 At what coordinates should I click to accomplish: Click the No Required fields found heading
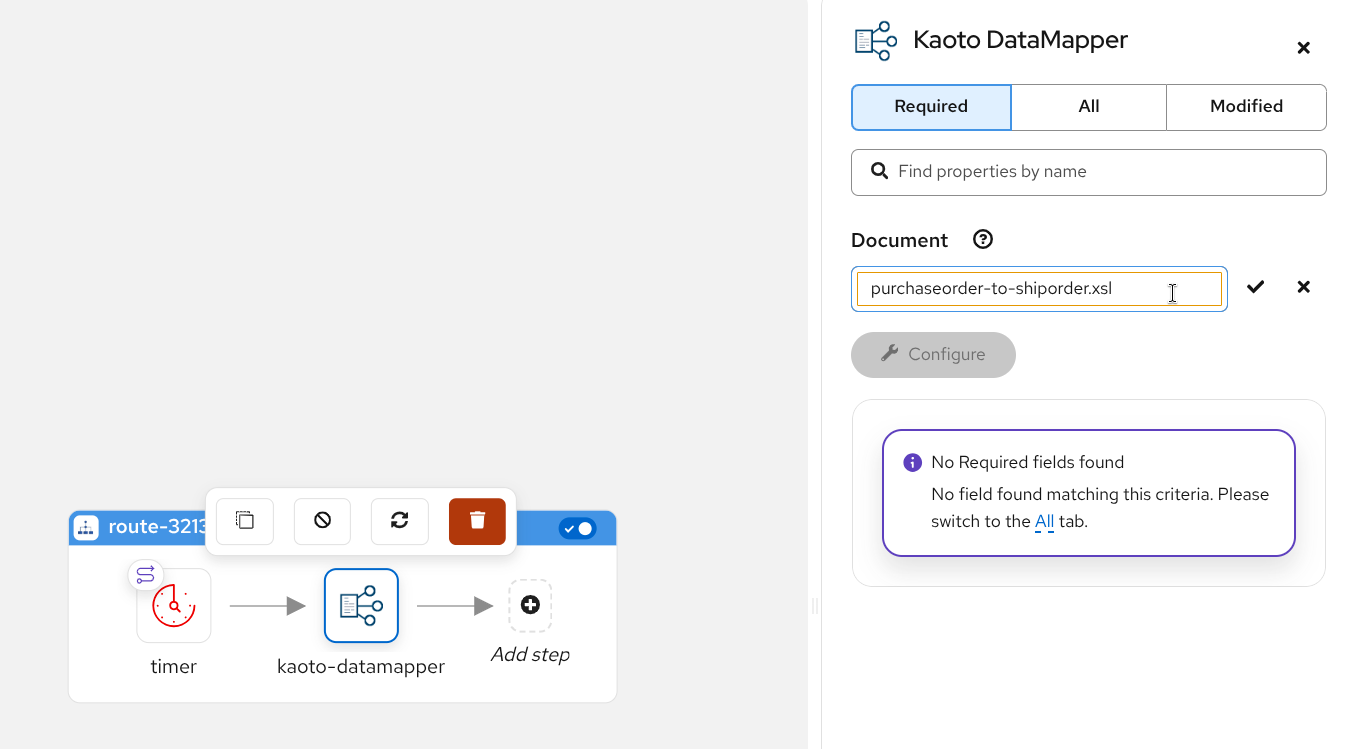click(1027, 462)
